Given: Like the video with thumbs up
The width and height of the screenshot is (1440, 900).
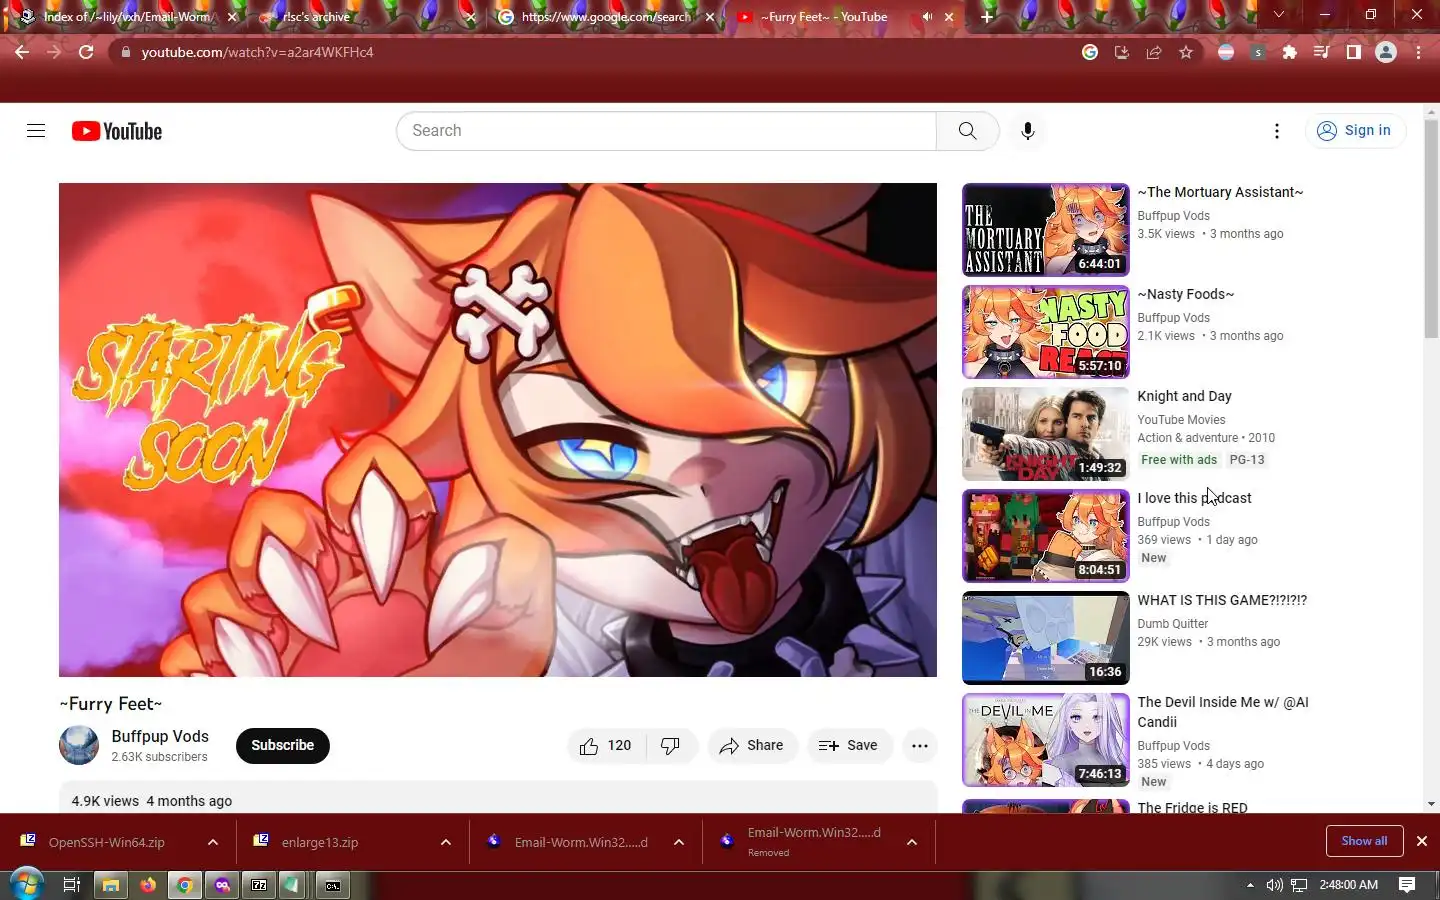Looking at the screenshot, I should point(605,746).
